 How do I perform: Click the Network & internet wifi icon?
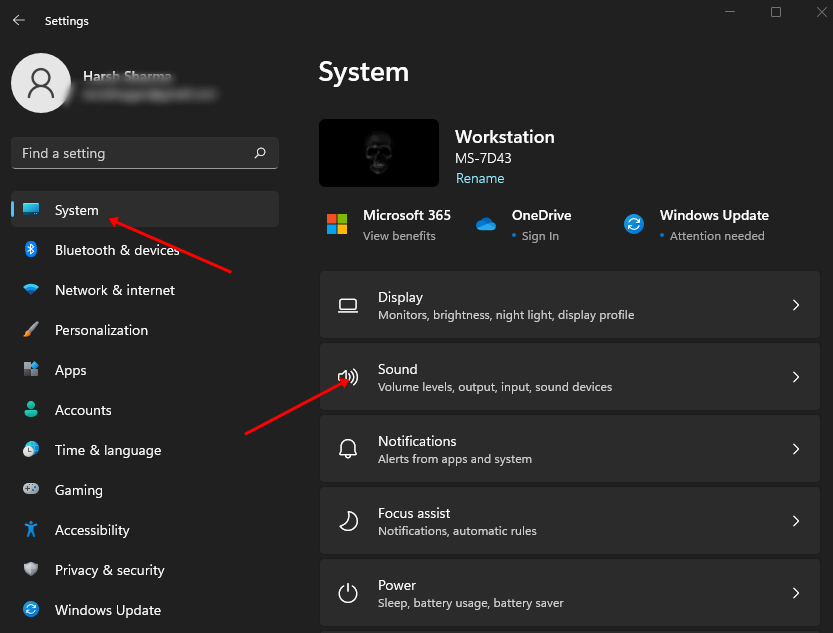(31, 290)
